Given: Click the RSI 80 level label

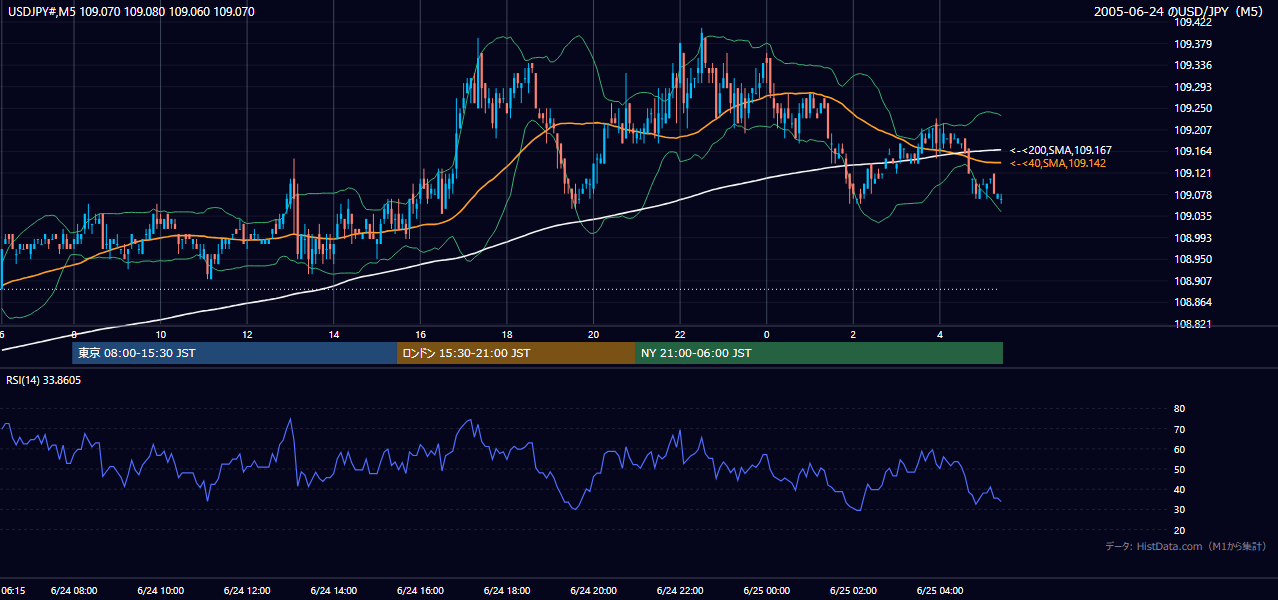Looking at the screenshot, I should [x=1180, y=409].
